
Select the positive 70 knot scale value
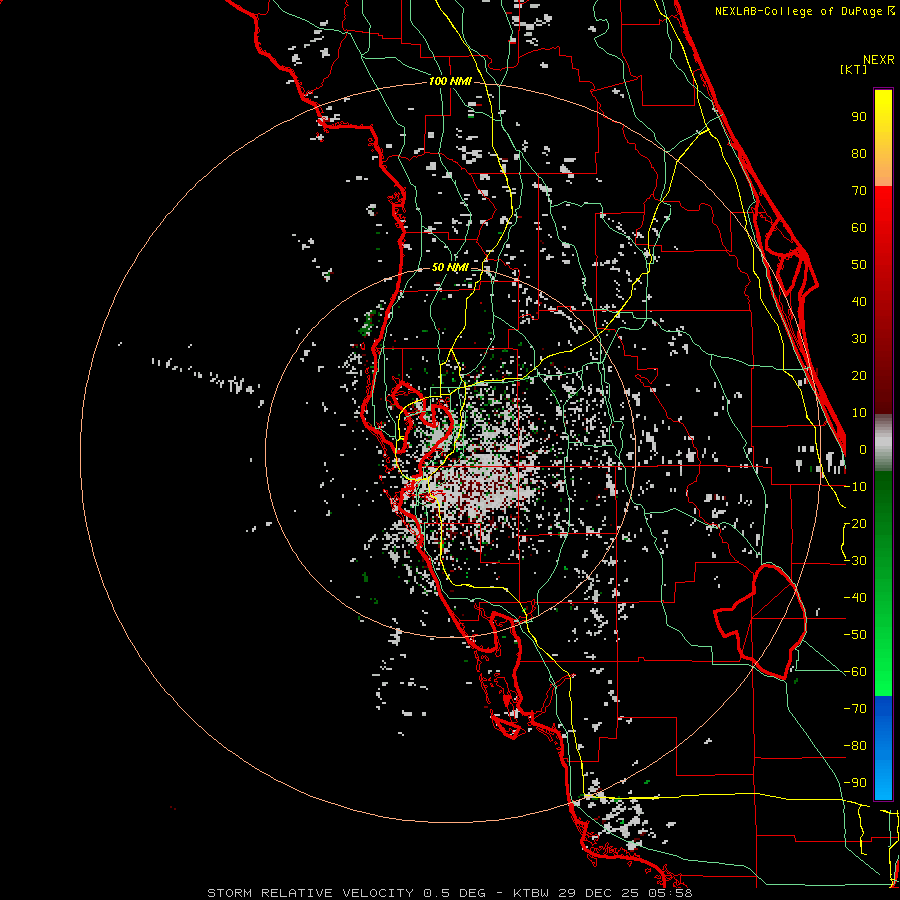coord(859,191)
